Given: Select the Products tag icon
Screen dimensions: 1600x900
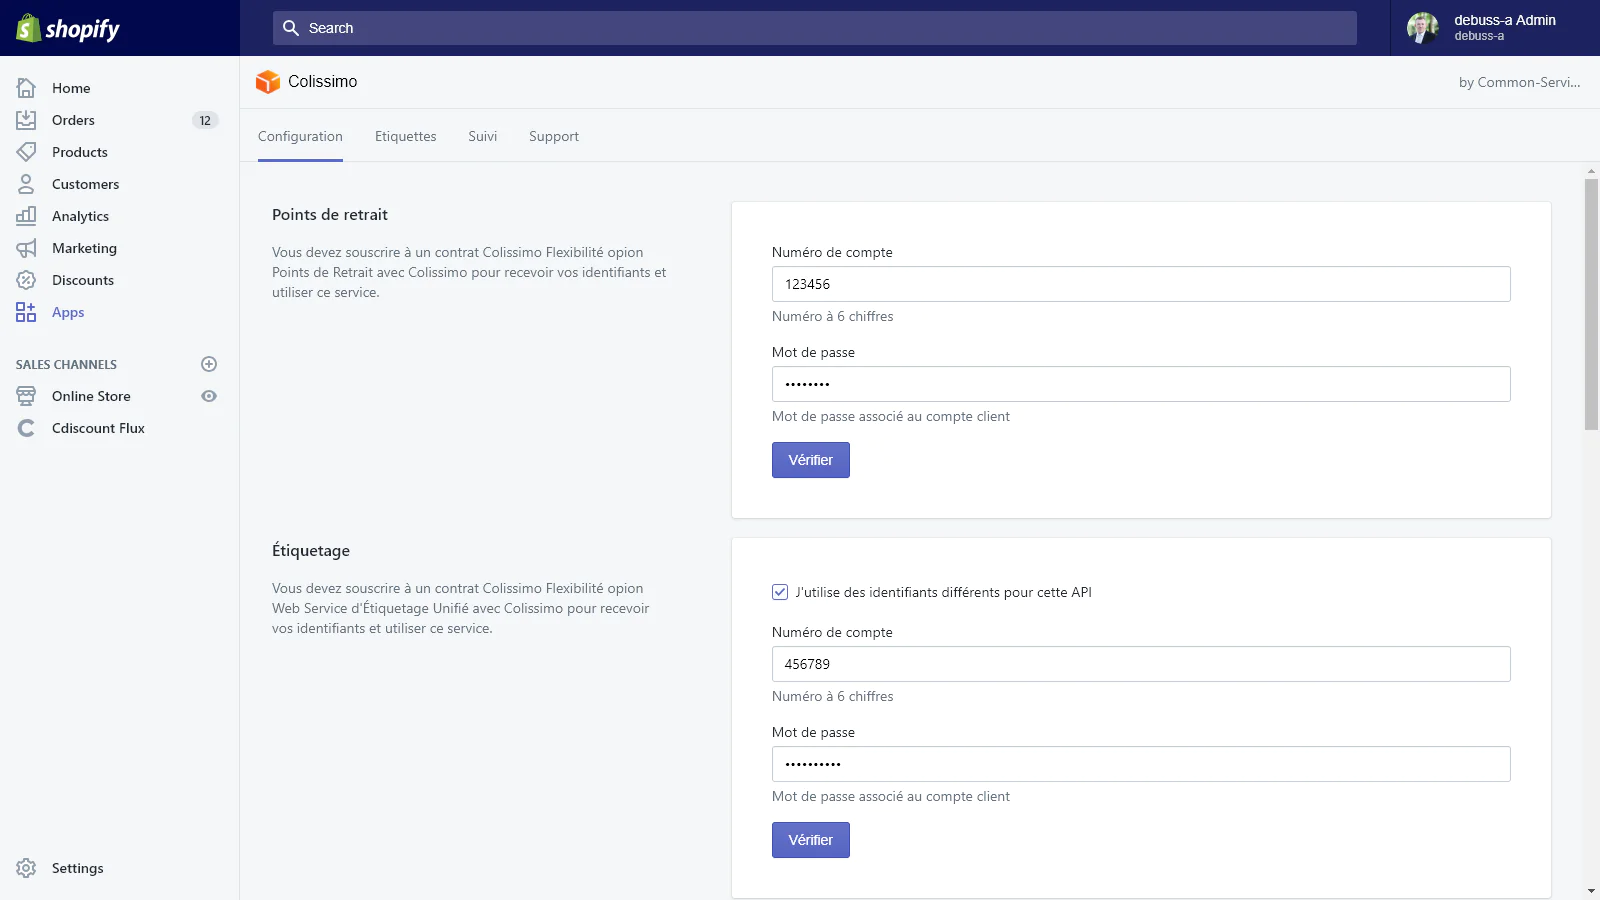Looking at the screenshot, I should (x=26, y=152).
